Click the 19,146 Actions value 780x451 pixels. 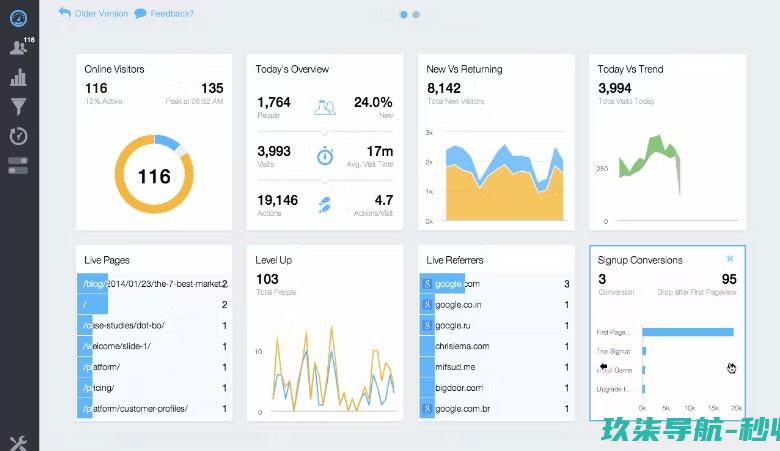coord(277,200)
